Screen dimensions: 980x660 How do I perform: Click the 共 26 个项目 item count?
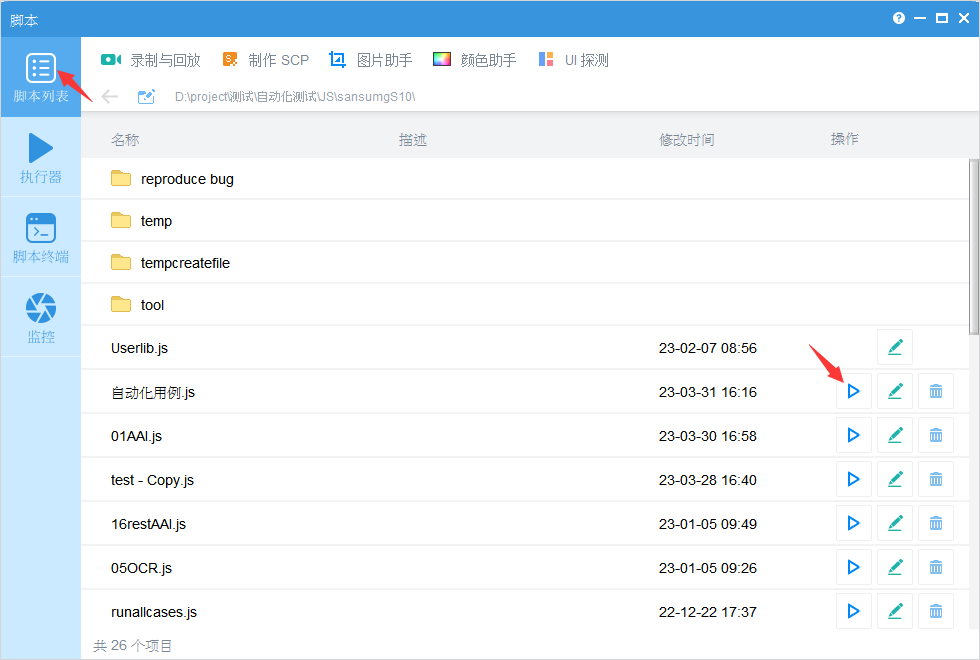coord(132,646)
